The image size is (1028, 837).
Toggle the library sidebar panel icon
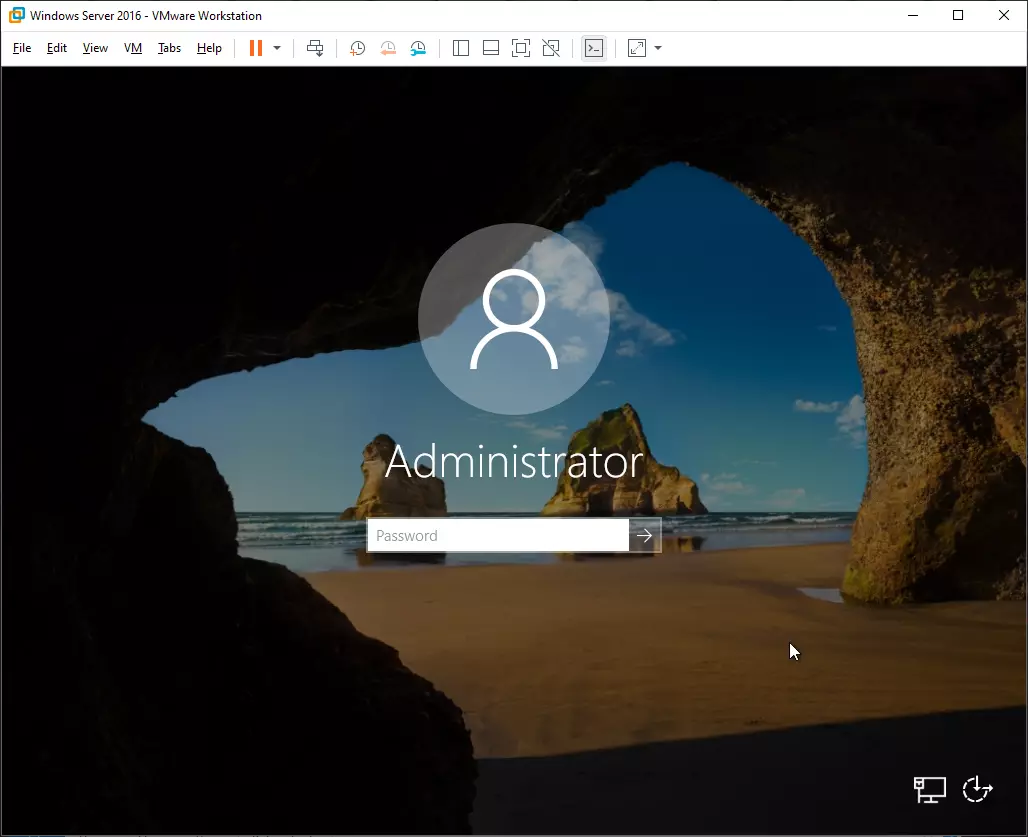pyautogui.click(x=461, y=48)
